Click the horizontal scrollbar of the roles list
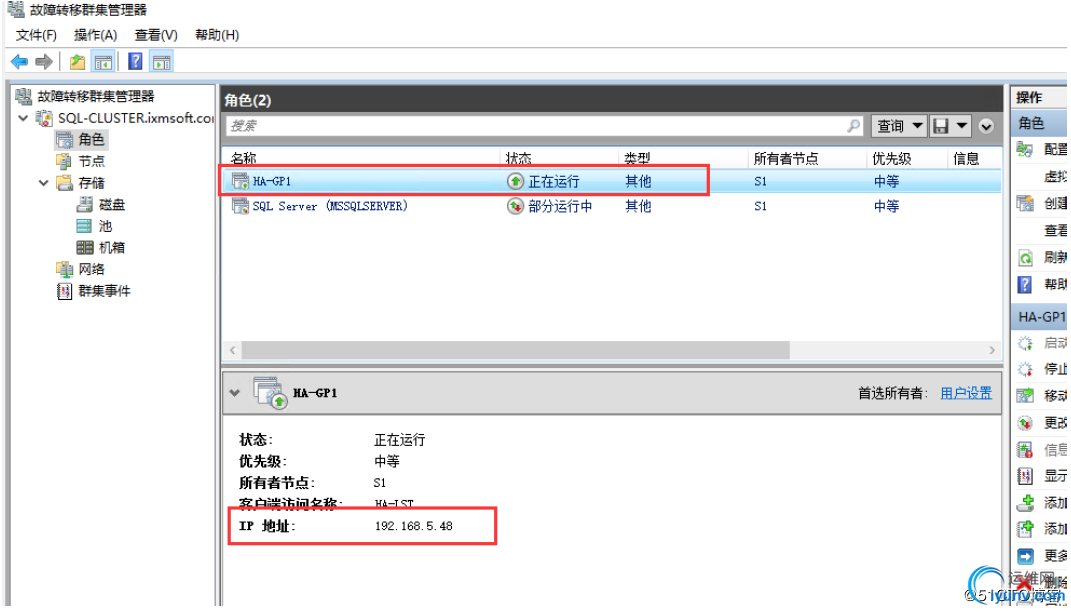The height and width of the screenshot is (612, 1071). pyautogui.click(x=516, y=350)
